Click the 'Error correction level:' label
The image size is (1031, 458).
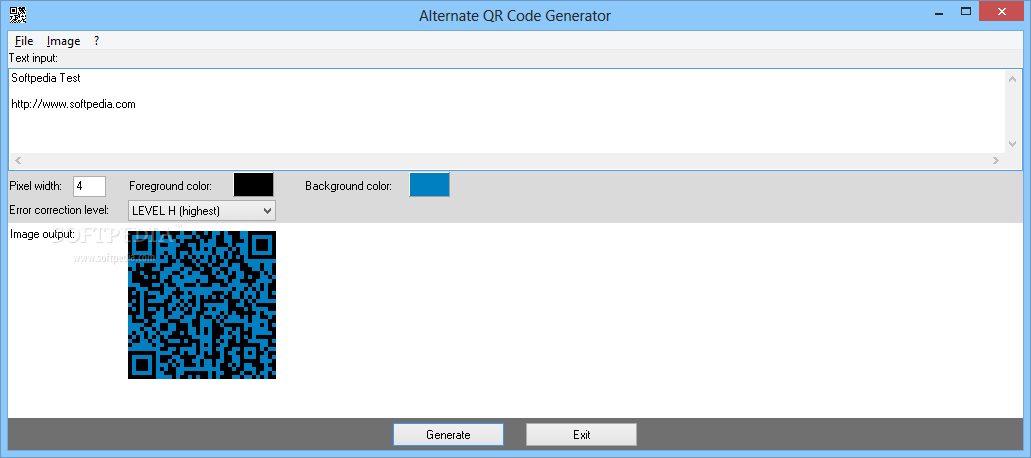[x=59, y=210]
